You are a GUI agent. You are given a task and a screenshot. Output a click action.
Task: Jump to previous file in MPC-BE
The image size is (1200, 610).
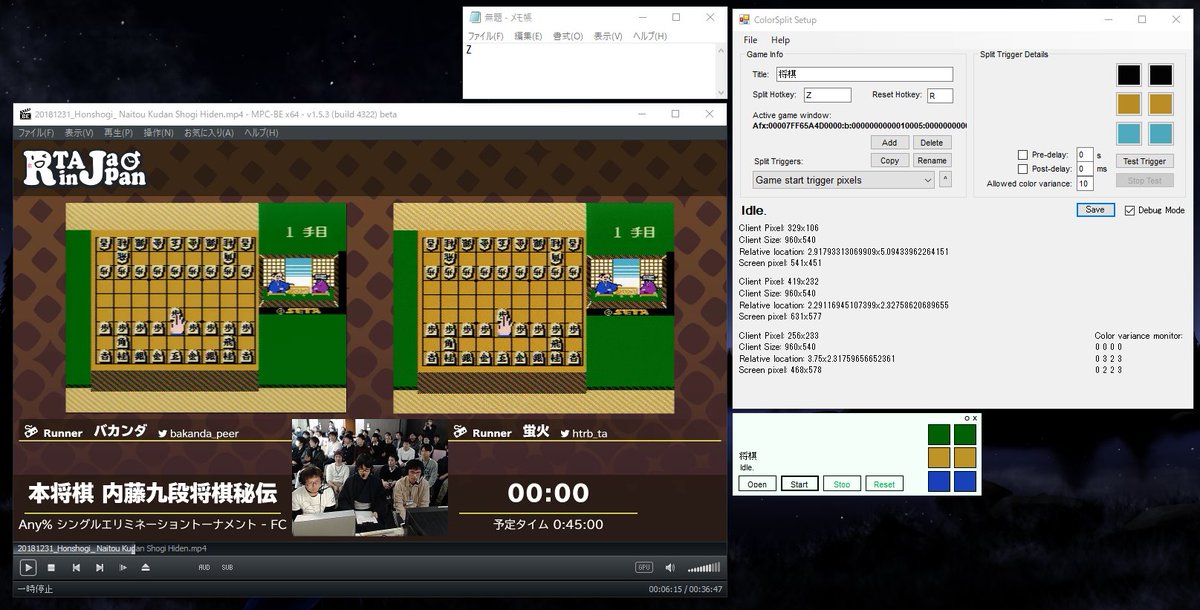coord(76,568)
